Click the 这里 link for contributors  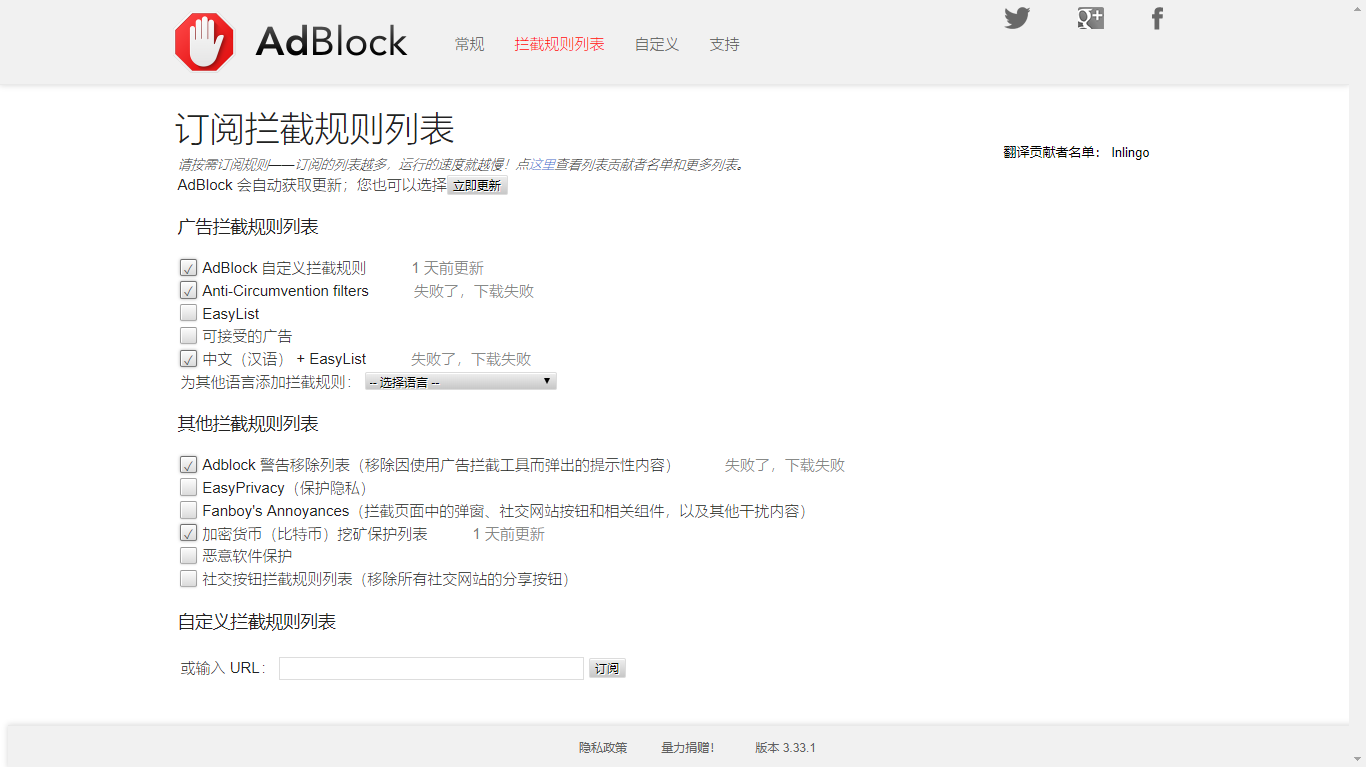tap(542, 165)
